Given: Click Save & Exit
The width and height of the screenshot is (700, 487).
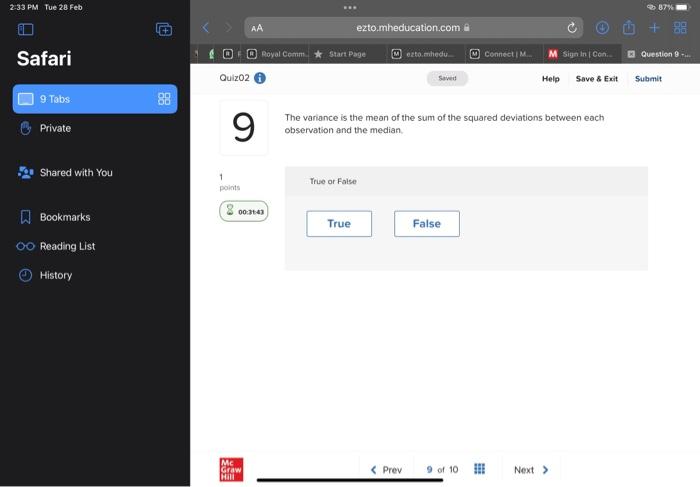Looking at the screenshot, I should [597, 79].
